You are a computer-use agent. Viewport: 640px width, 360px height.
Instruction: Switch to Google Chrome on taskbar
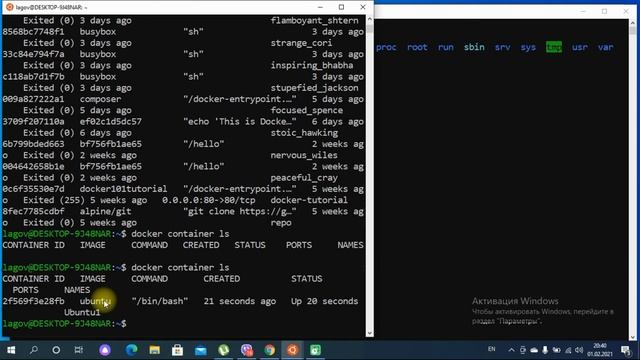click(269, 350)
